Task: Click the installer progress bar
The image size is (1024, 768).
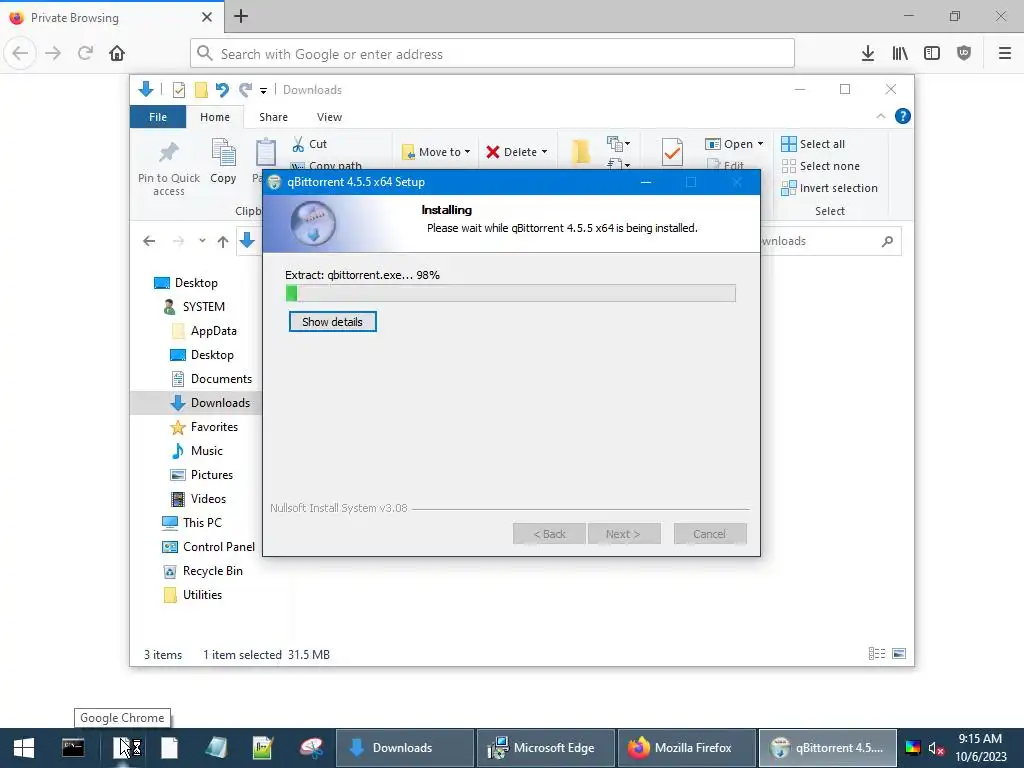Action: [x=511, y=293]
